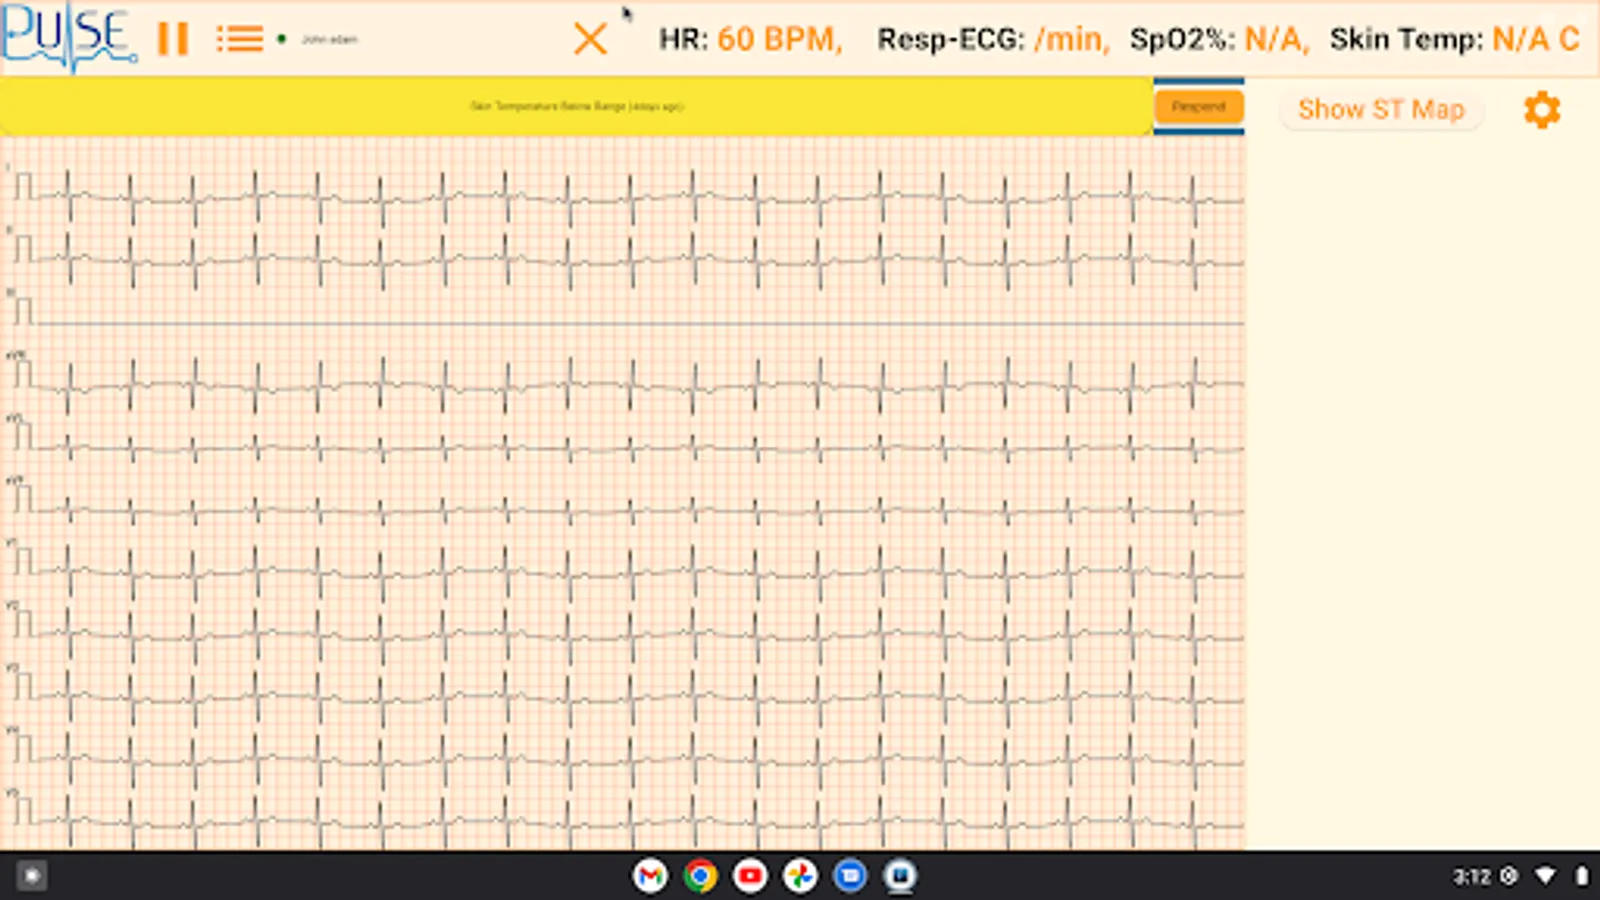Open YouTube from the shelf

(750, 875)
